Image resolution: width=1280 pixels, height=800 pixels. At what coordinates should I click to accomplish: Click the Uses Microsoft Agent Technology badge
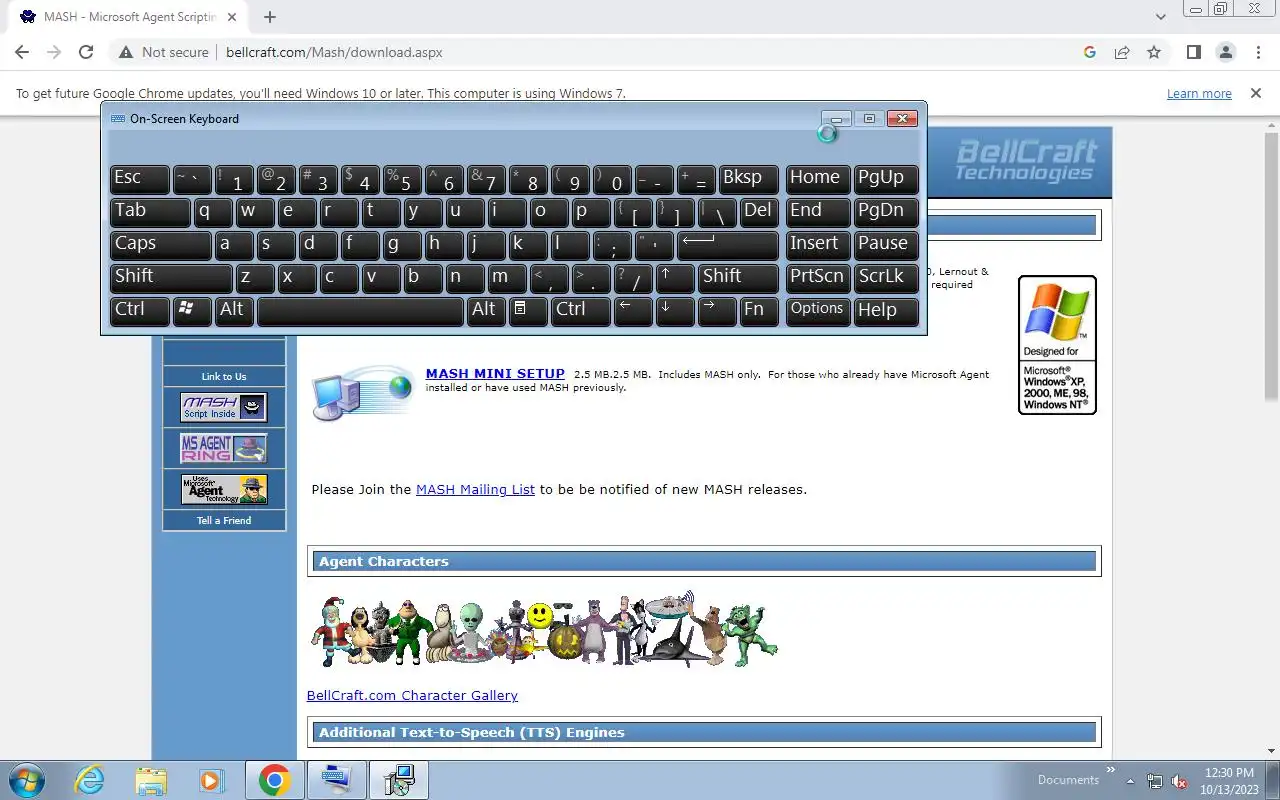[224, 489]
